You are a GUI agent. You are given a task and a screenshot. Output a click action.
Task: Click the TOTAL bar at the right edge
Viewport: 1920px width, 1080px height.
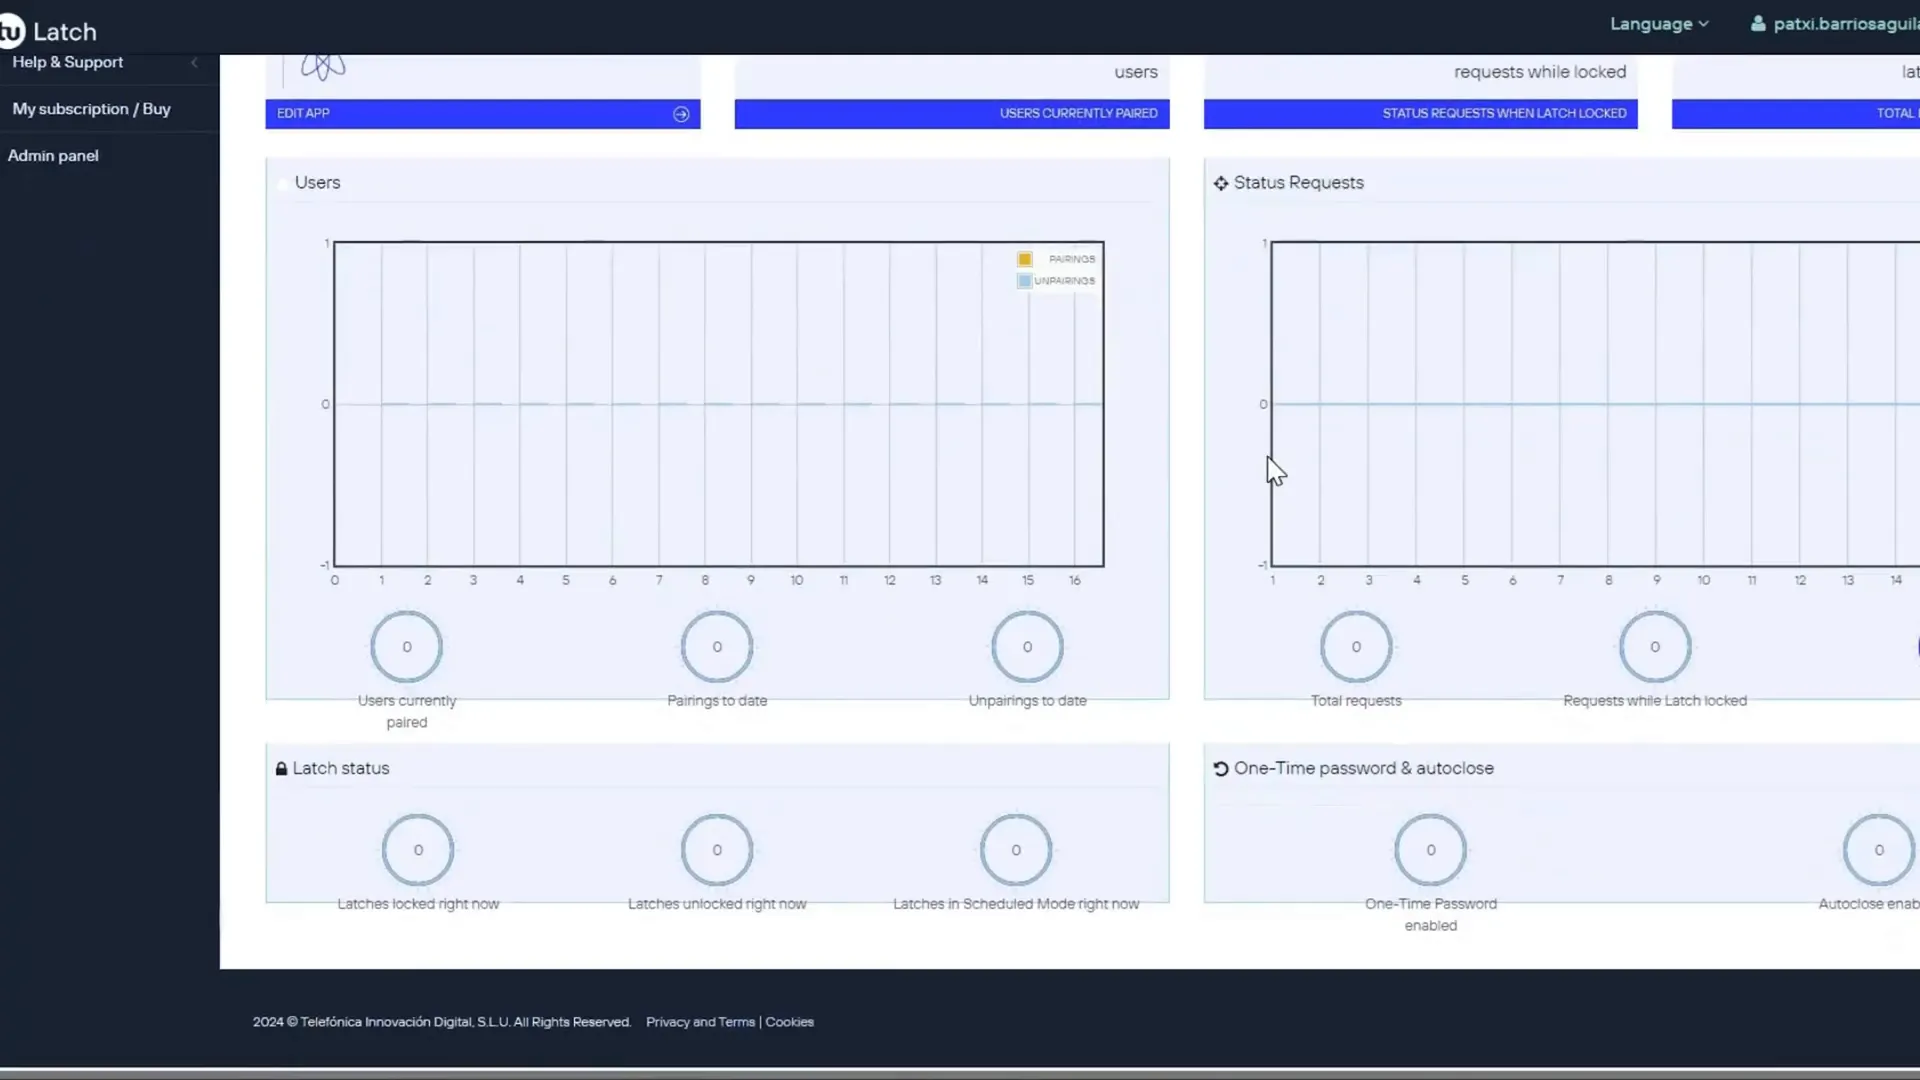tap(1796, 114)
